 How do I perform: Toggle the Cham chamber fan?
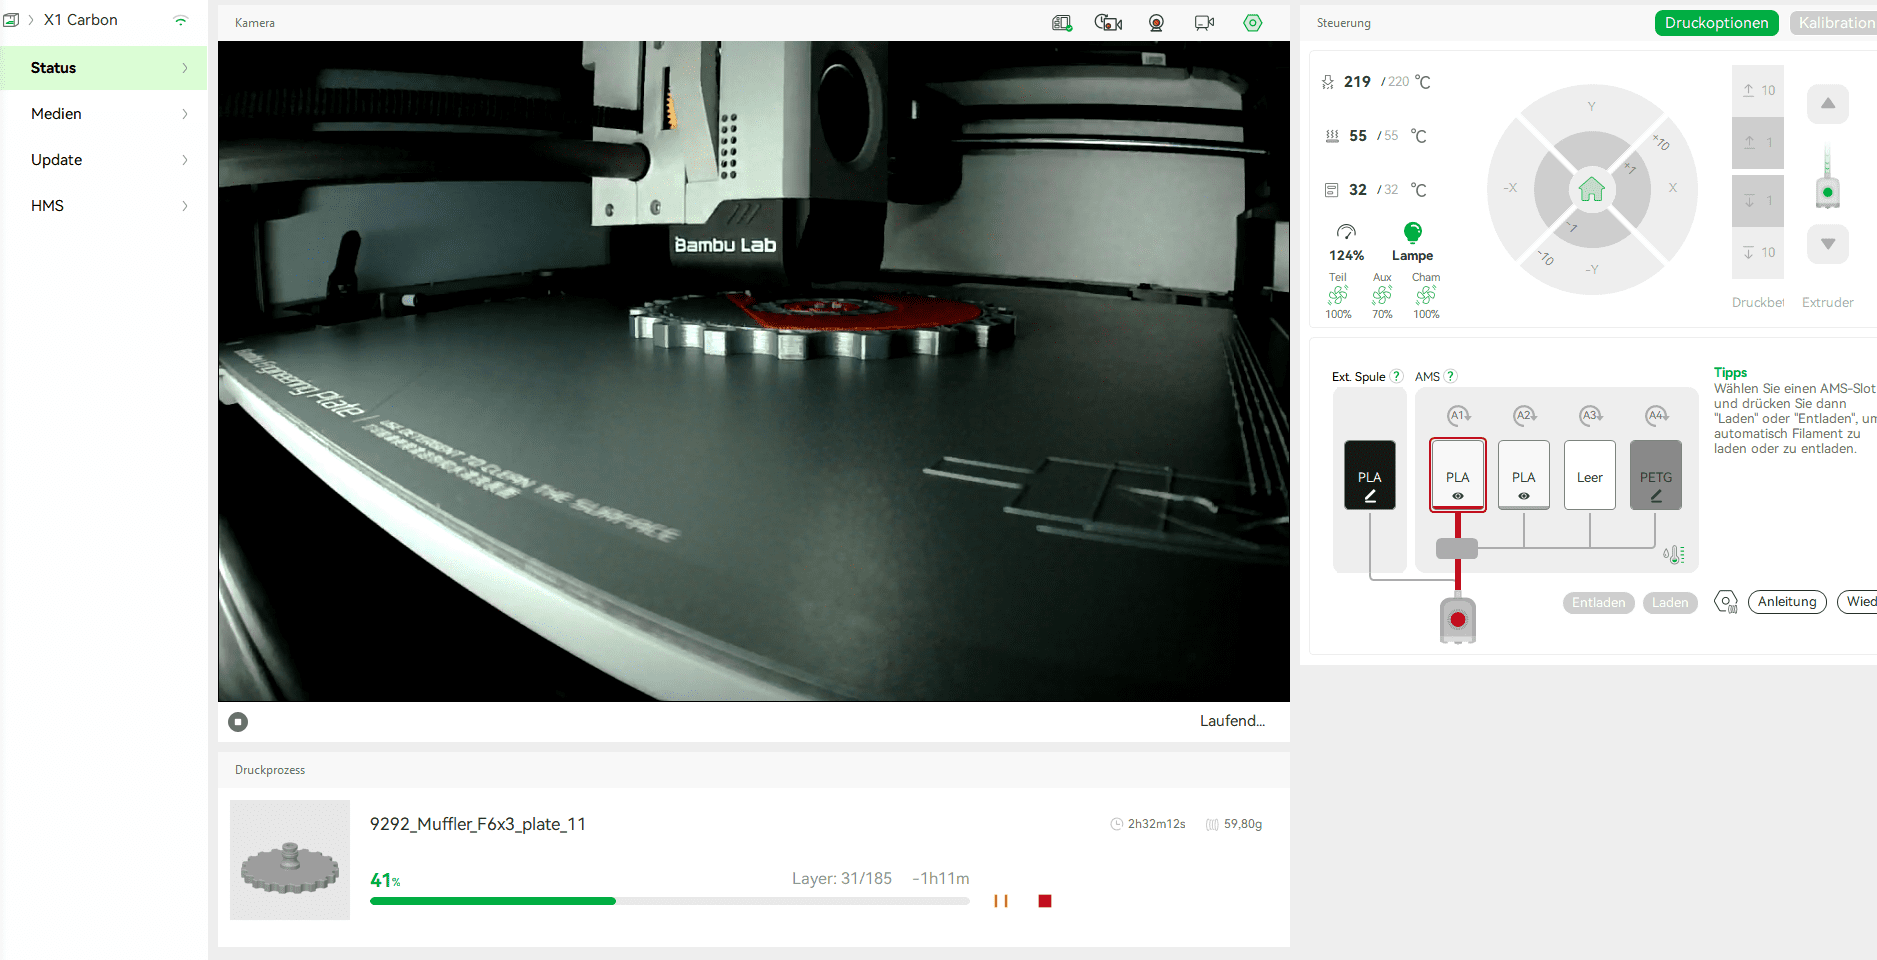pos(1426,296)
